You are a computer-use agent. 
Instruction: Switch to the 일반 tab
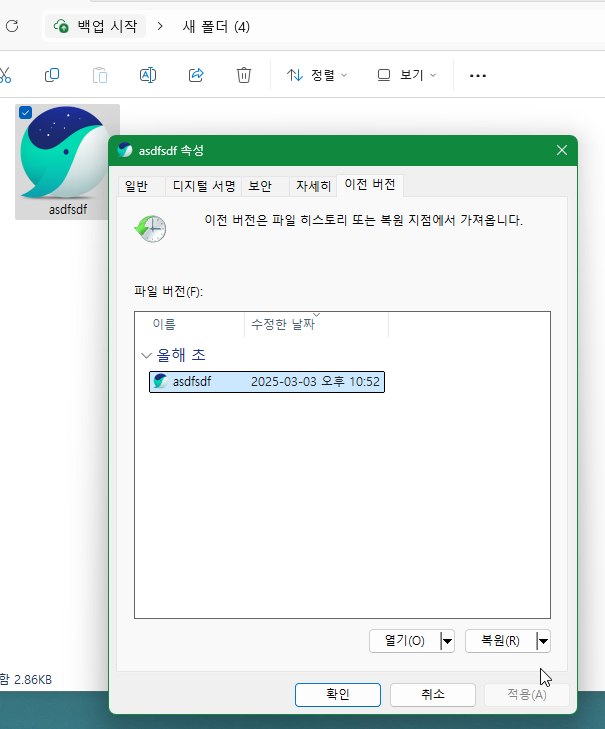coord(135,186)
